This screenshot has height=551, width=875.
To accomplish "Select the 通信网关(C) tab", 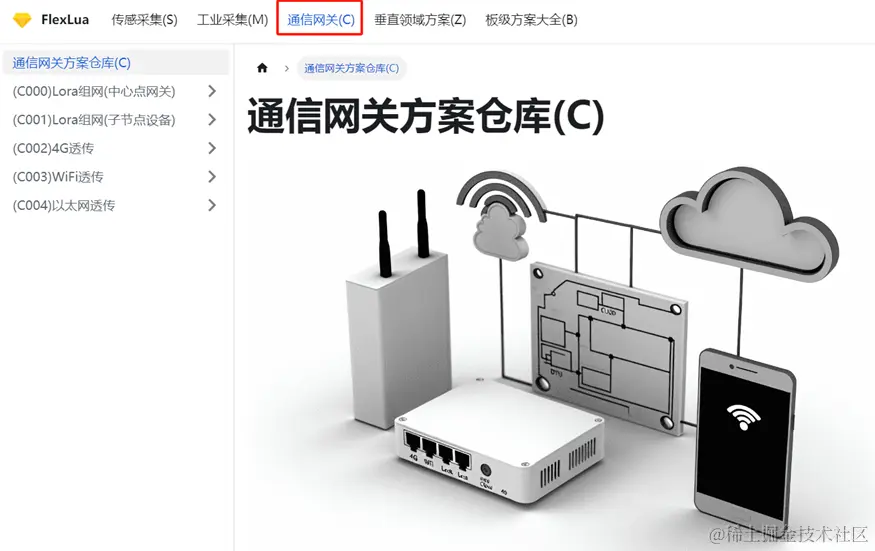I will click(321, 20).
